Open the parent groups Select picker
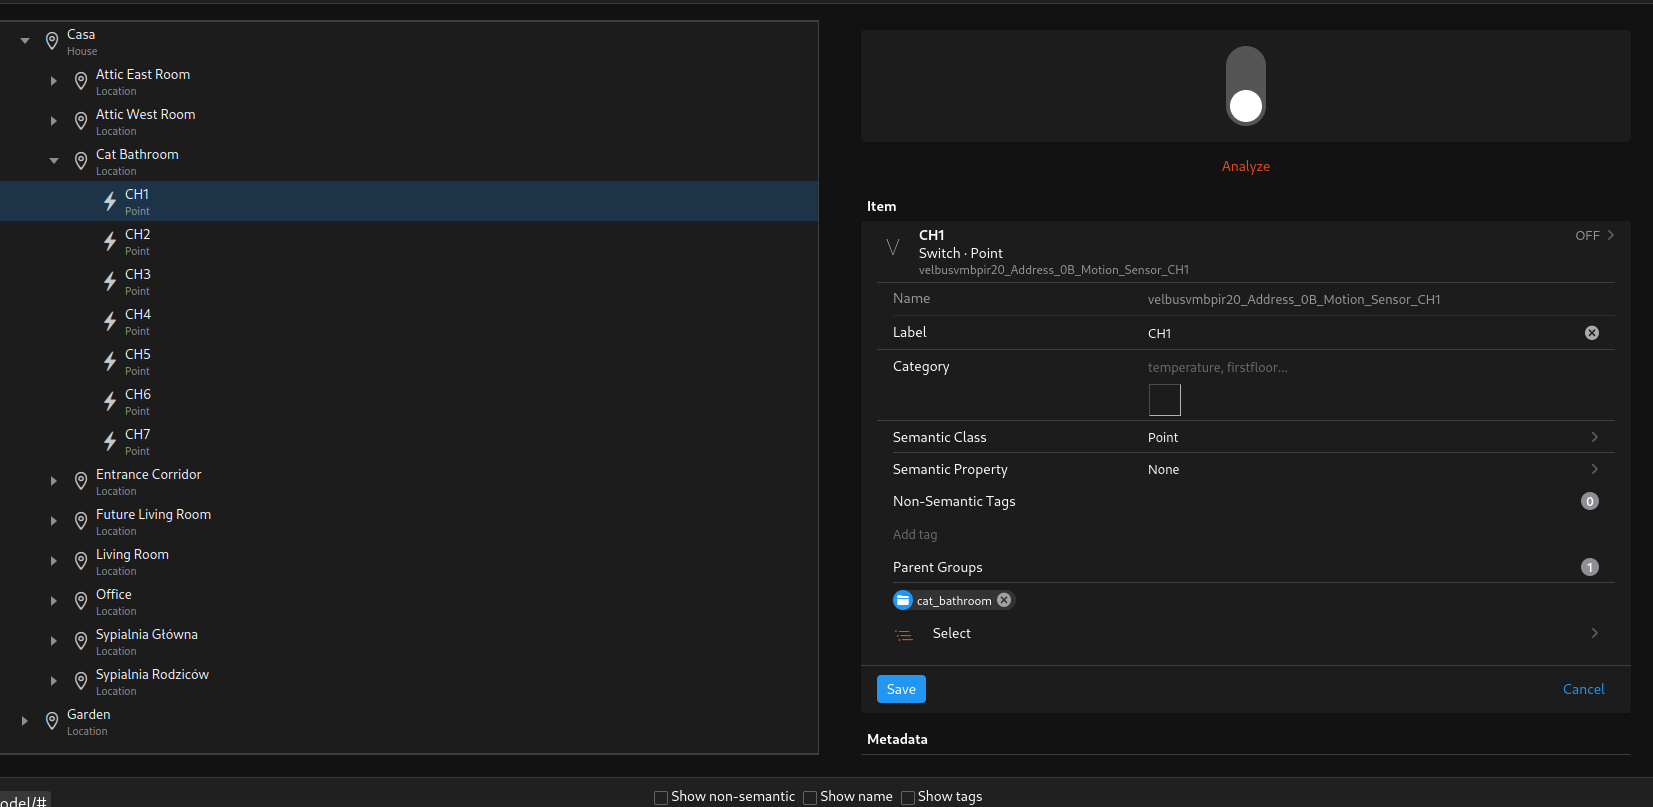 point(1246,633)
